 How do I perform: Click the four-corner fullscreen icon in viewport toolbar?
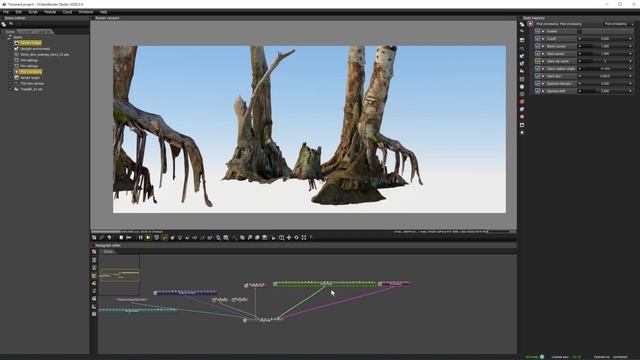(304, 238)
